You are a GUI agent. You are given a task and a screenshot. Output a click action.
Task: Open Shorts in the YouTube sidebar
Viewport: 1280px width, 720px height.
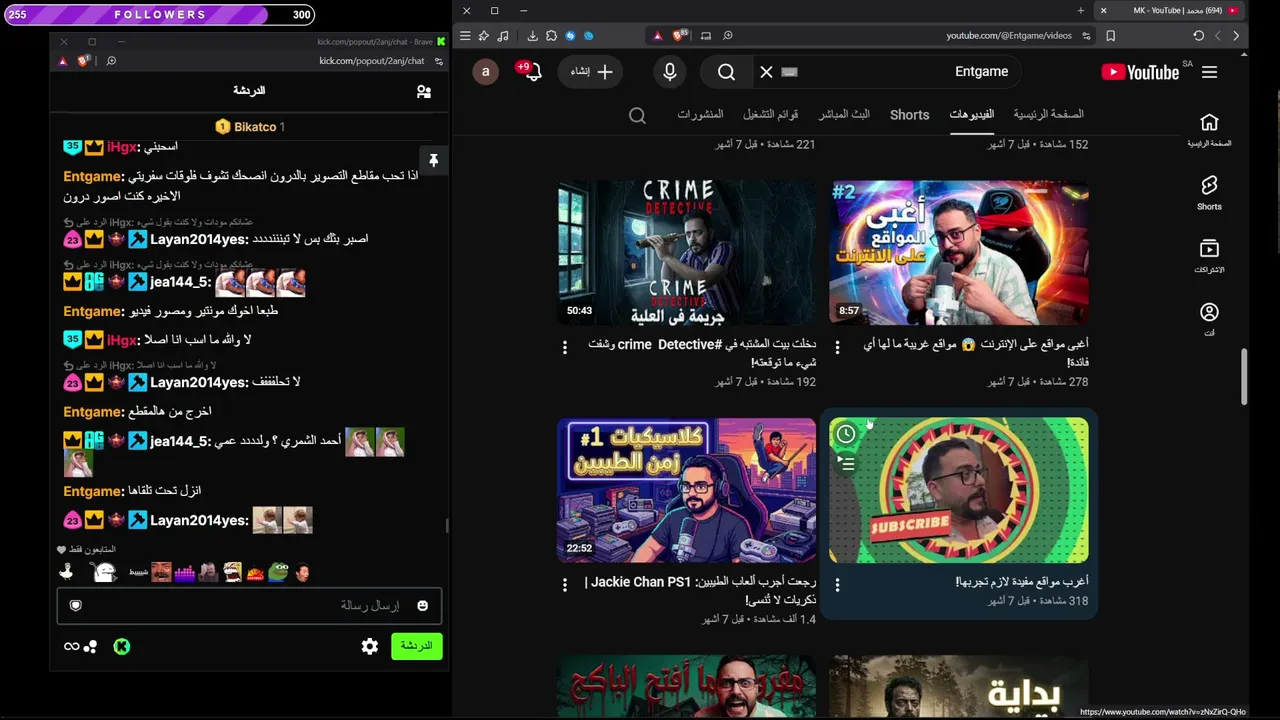(1209, 192)
